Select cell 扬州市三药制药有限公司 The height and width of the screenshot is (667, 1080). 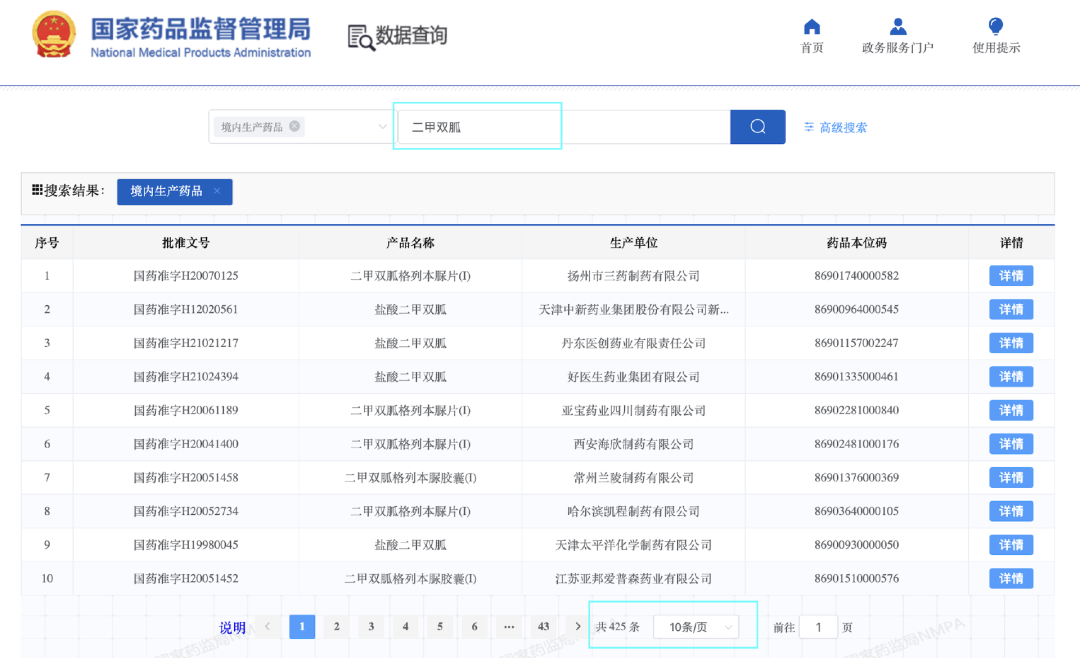(x=633, y=276)
